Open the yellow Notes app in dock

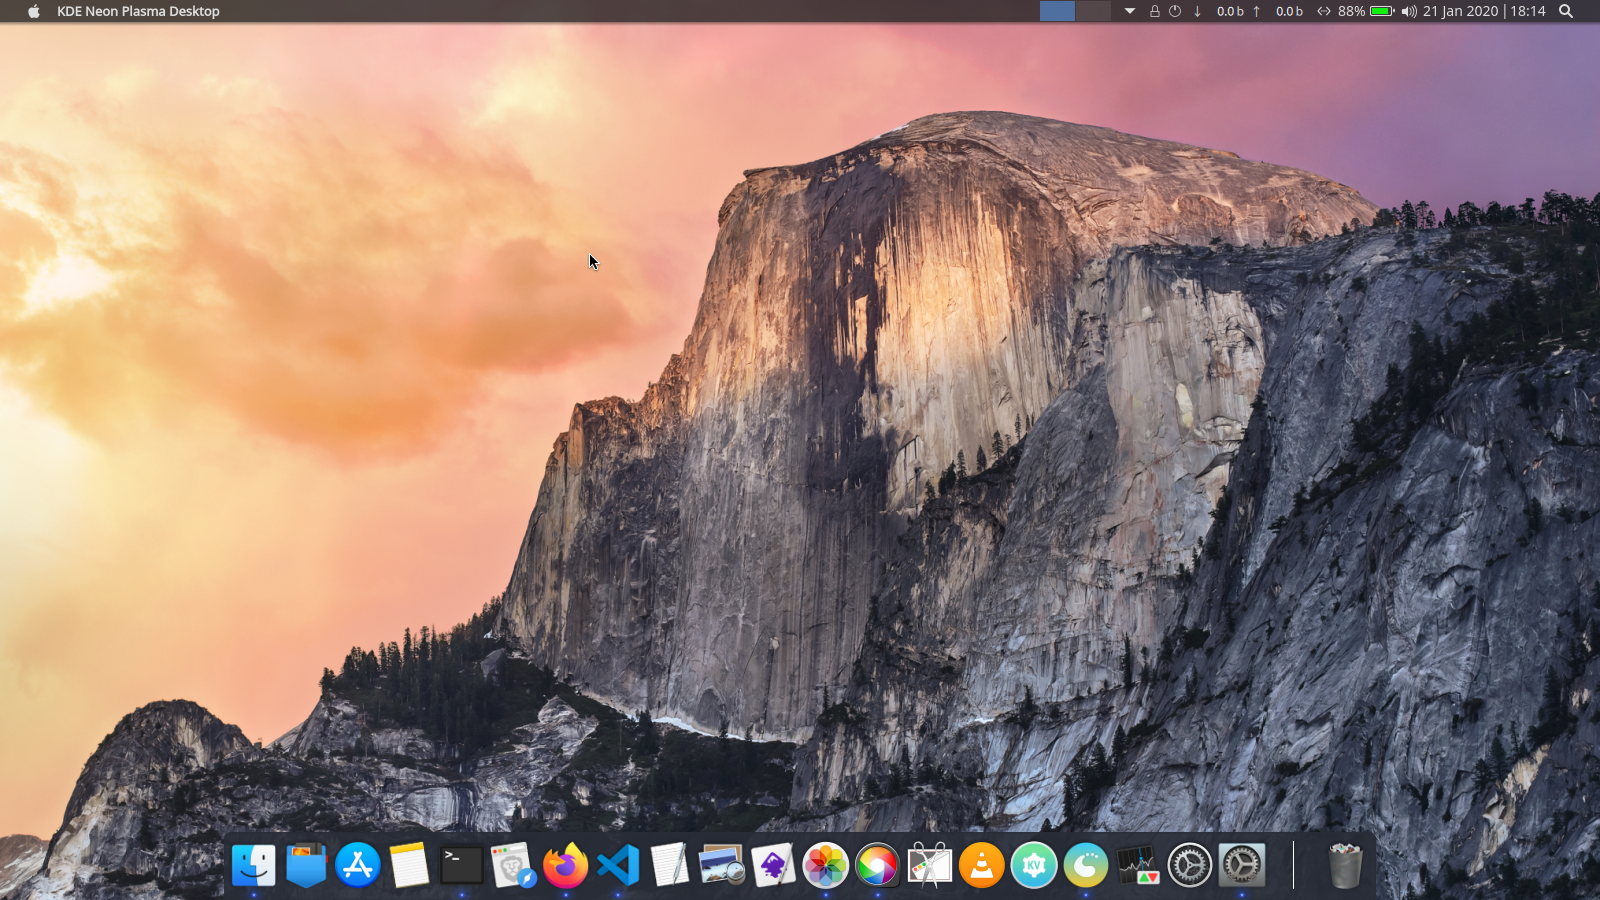[410, 865]
